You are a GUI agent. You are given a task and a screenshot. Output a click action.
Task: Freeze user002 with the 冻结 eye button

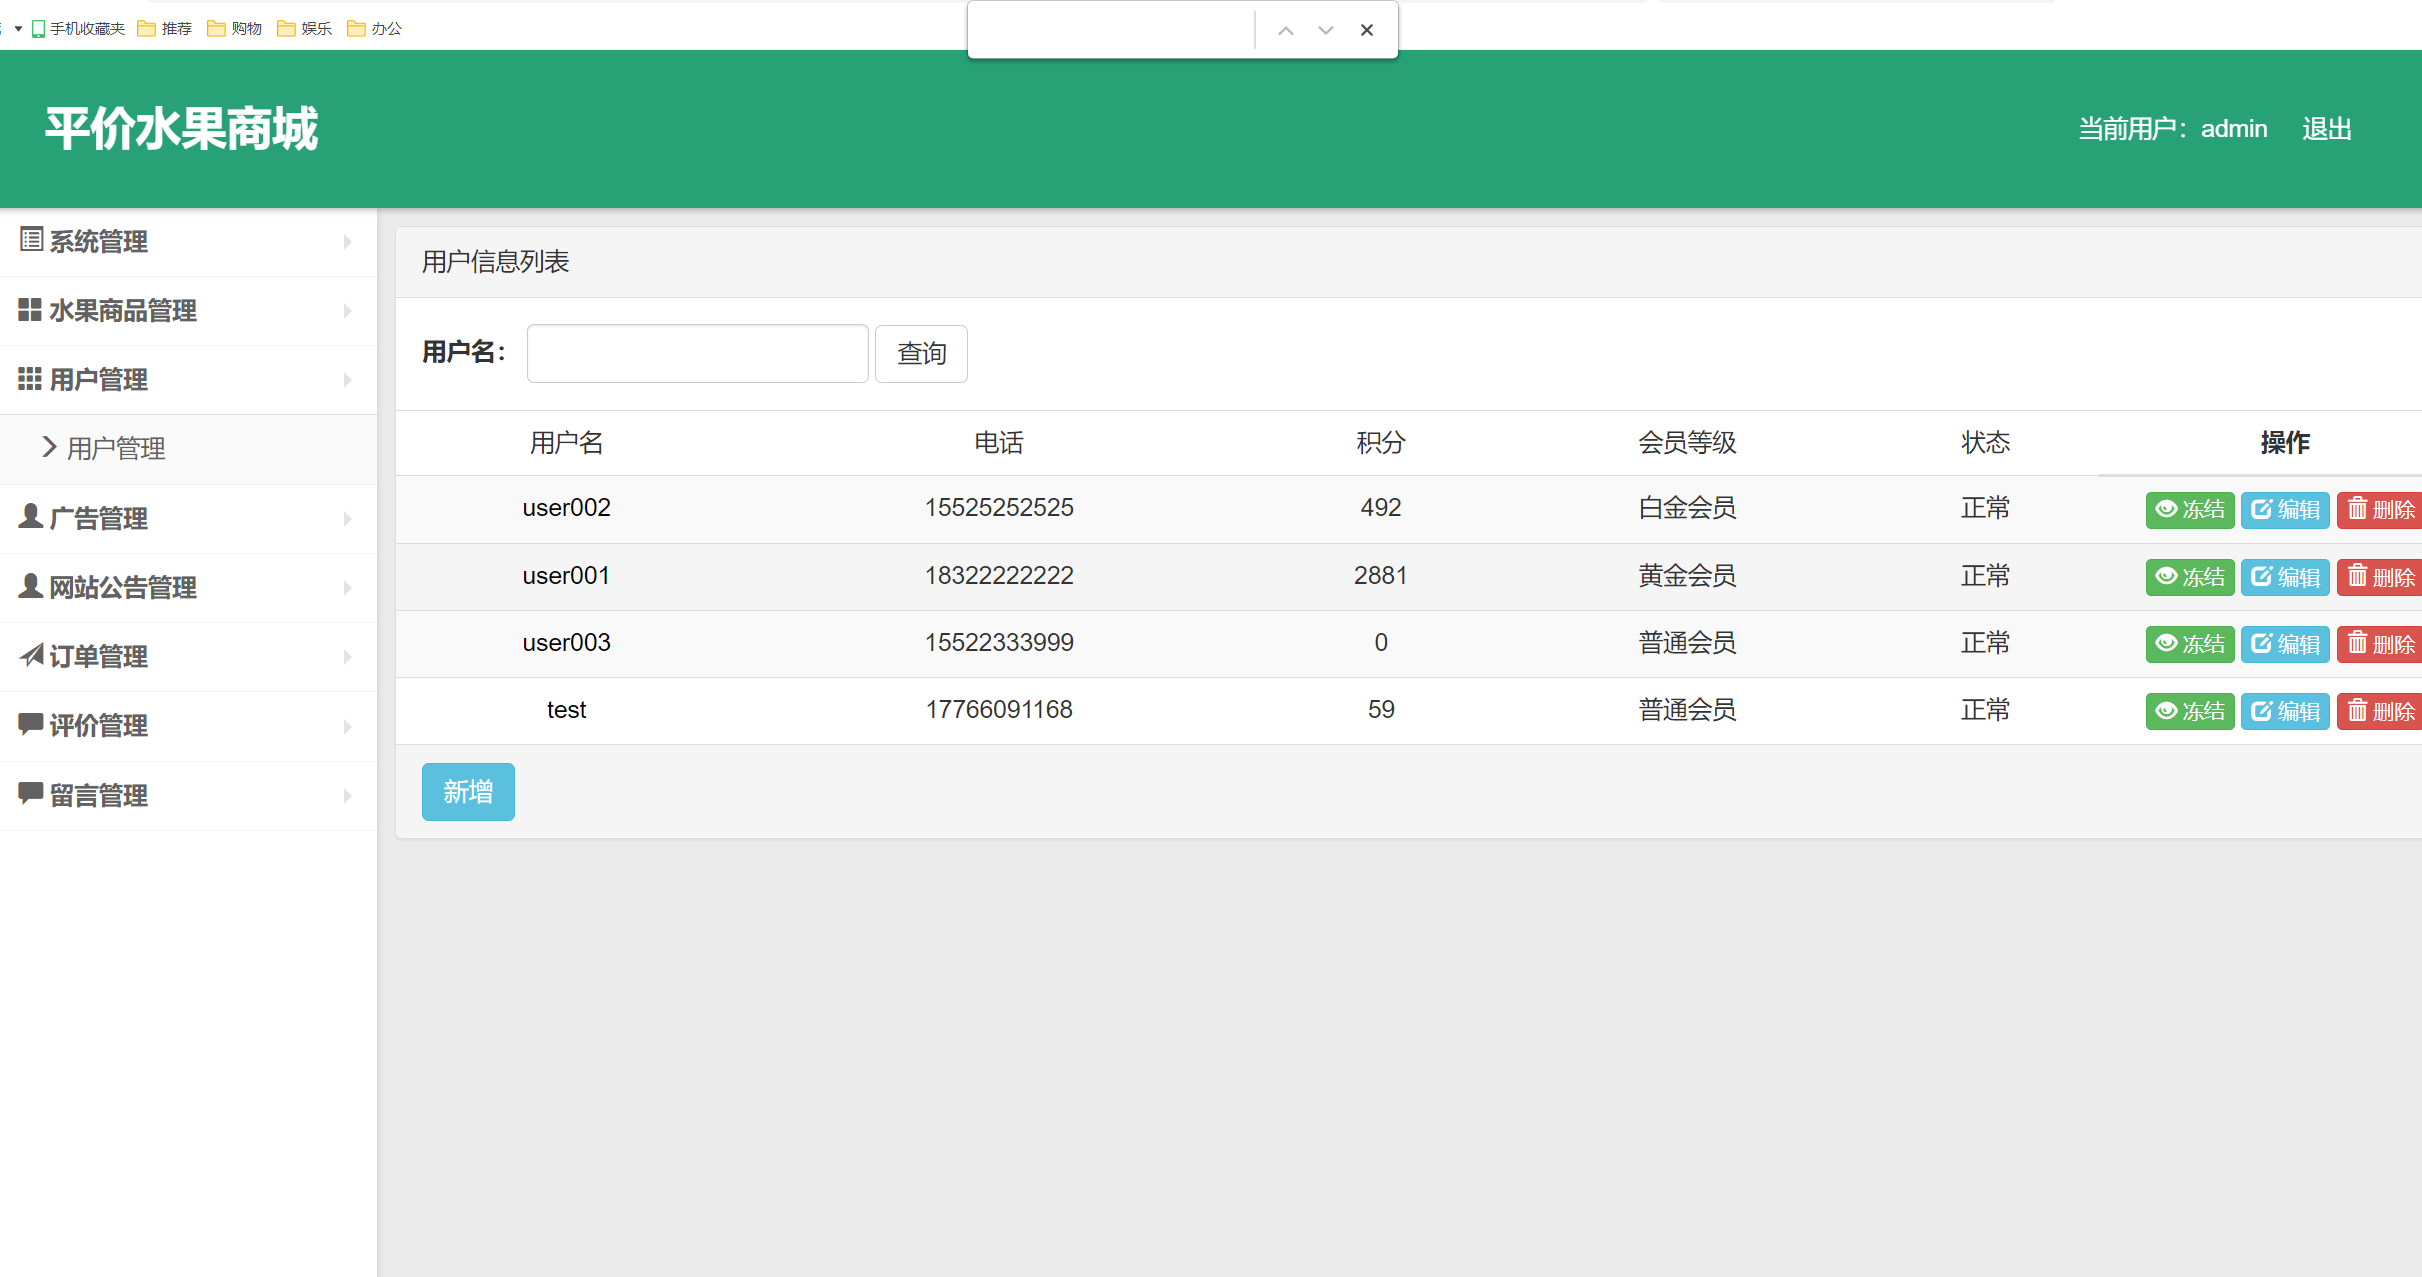2189,509
